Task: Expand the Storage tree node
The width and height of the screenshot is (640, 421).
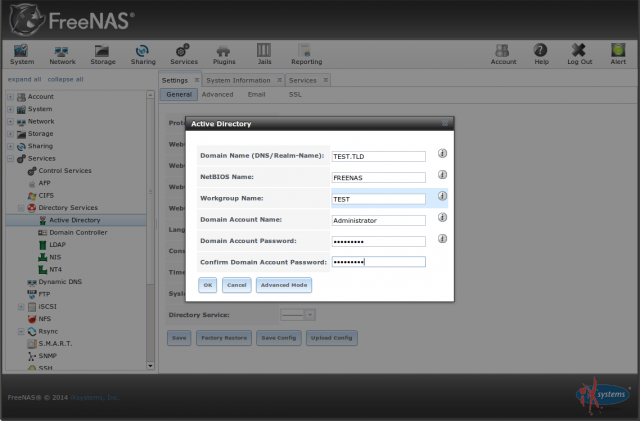Action: (11, 134)
